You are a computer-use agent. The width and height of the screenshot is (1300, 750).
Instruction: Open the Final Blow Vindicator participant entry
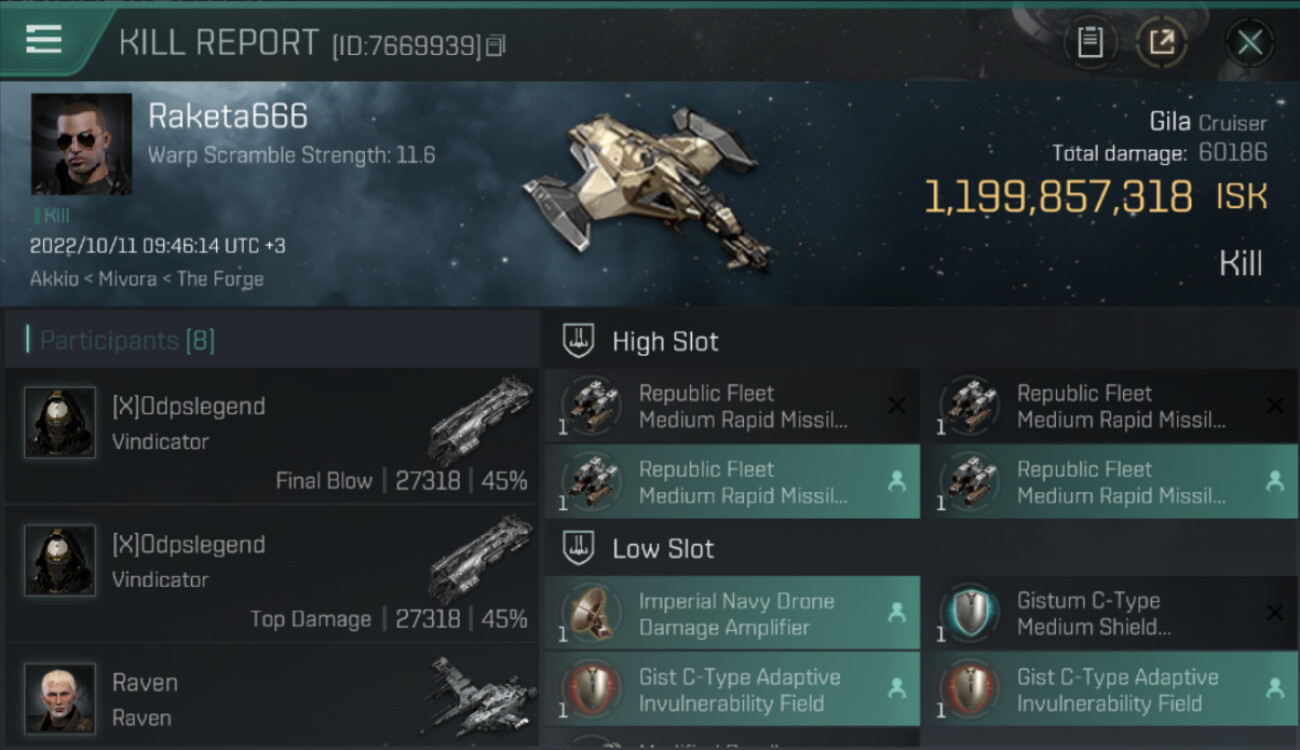pos(272,435)
